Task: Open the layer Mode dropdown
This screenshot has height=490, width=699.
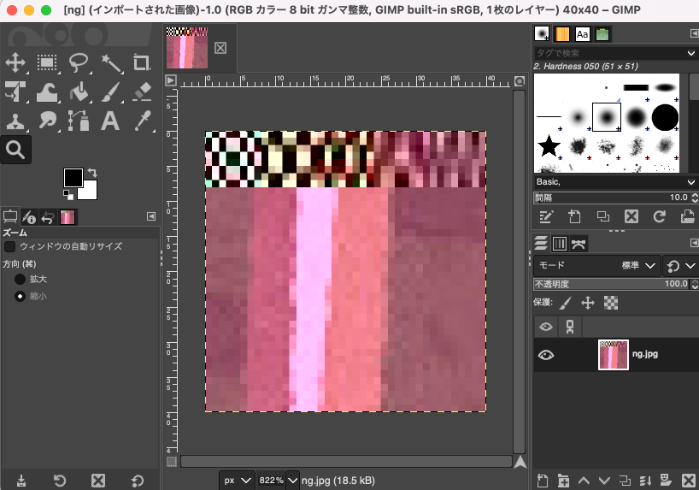Action: [596, 266]
